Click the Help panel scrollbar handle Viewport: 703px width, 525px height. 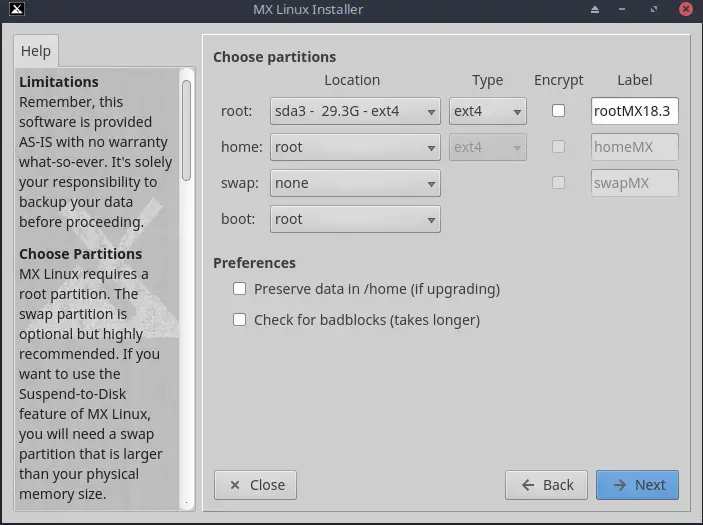(x=187, y=130)
